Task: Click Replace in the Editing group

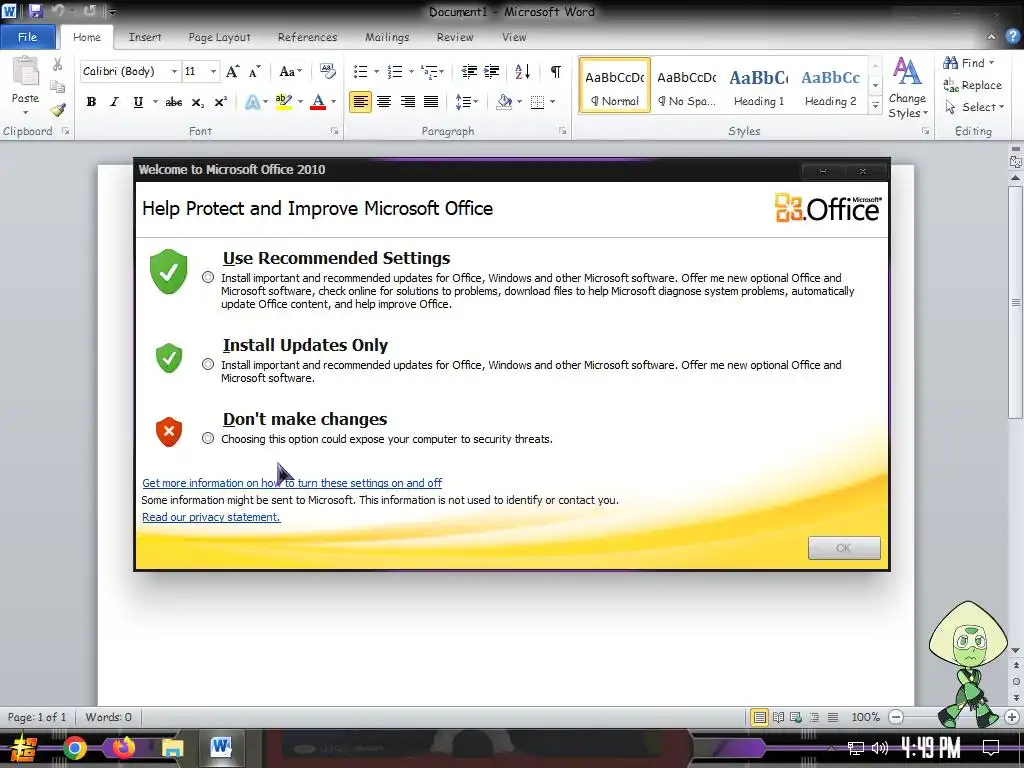Action: point(973,85)
